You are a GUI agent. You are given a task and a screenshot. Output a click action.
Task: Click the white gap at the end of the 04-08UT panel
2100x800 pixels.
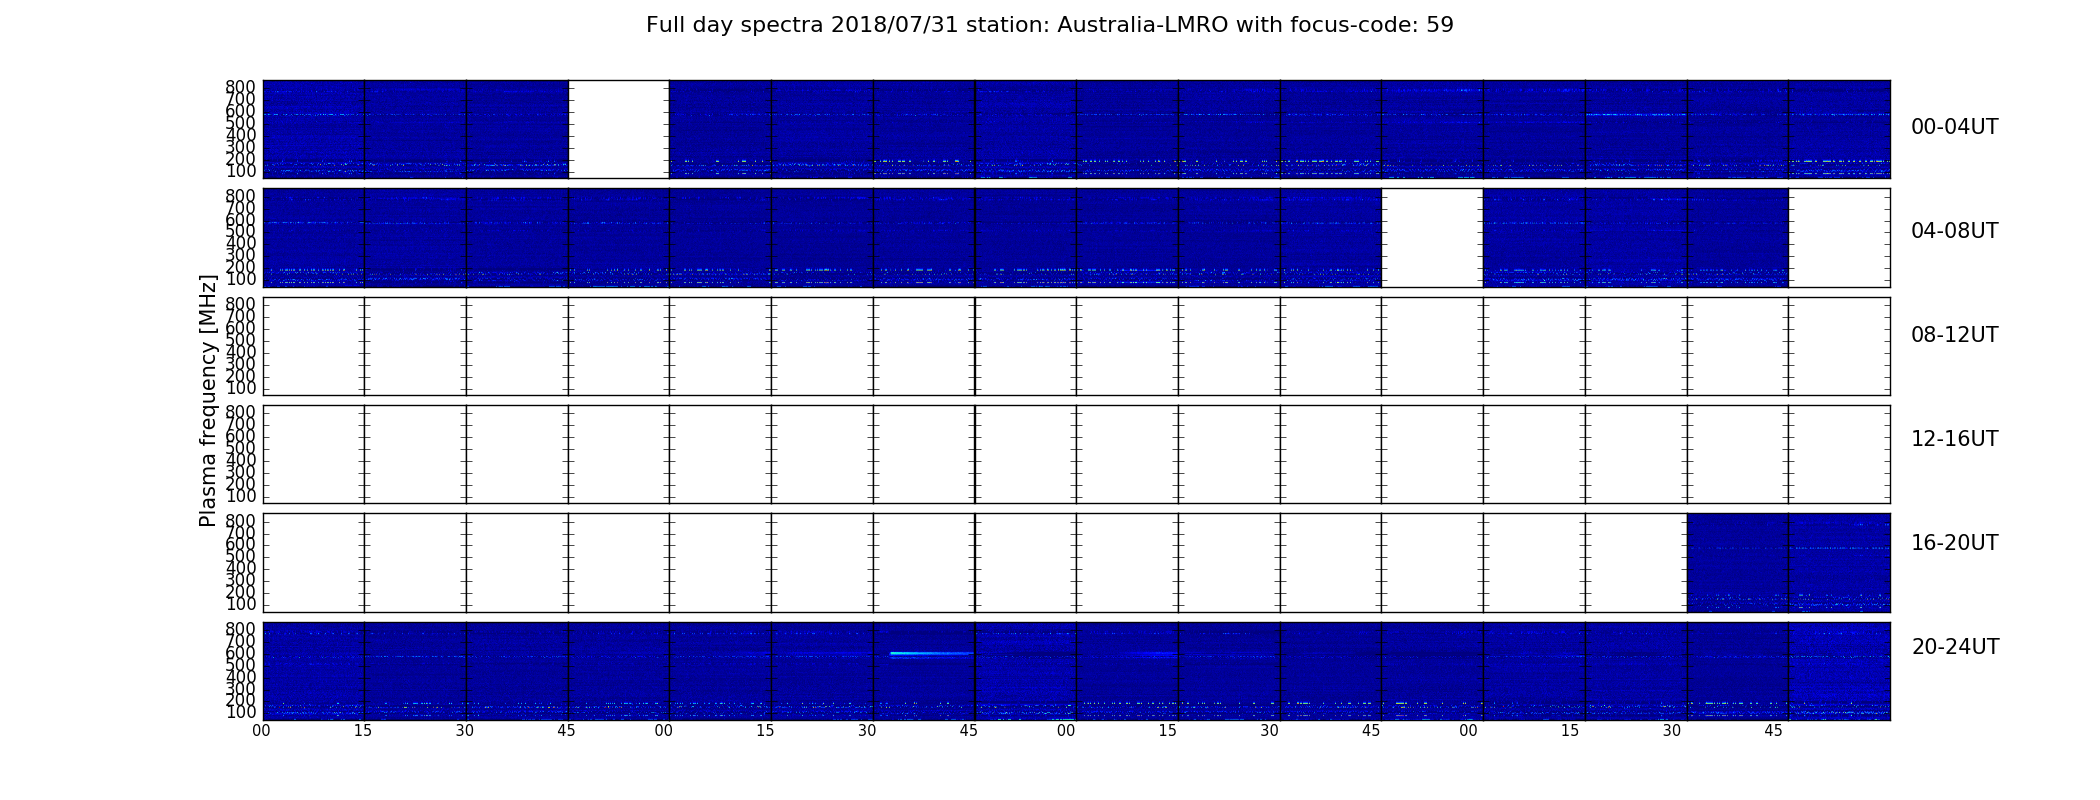[x=1839, y=238]
